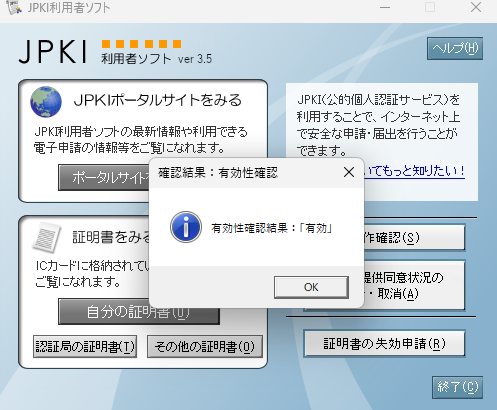The height and width of the screenshot is (410, 497).
Task: Click 終了(C) to exit the software
Action: [457, 387]
